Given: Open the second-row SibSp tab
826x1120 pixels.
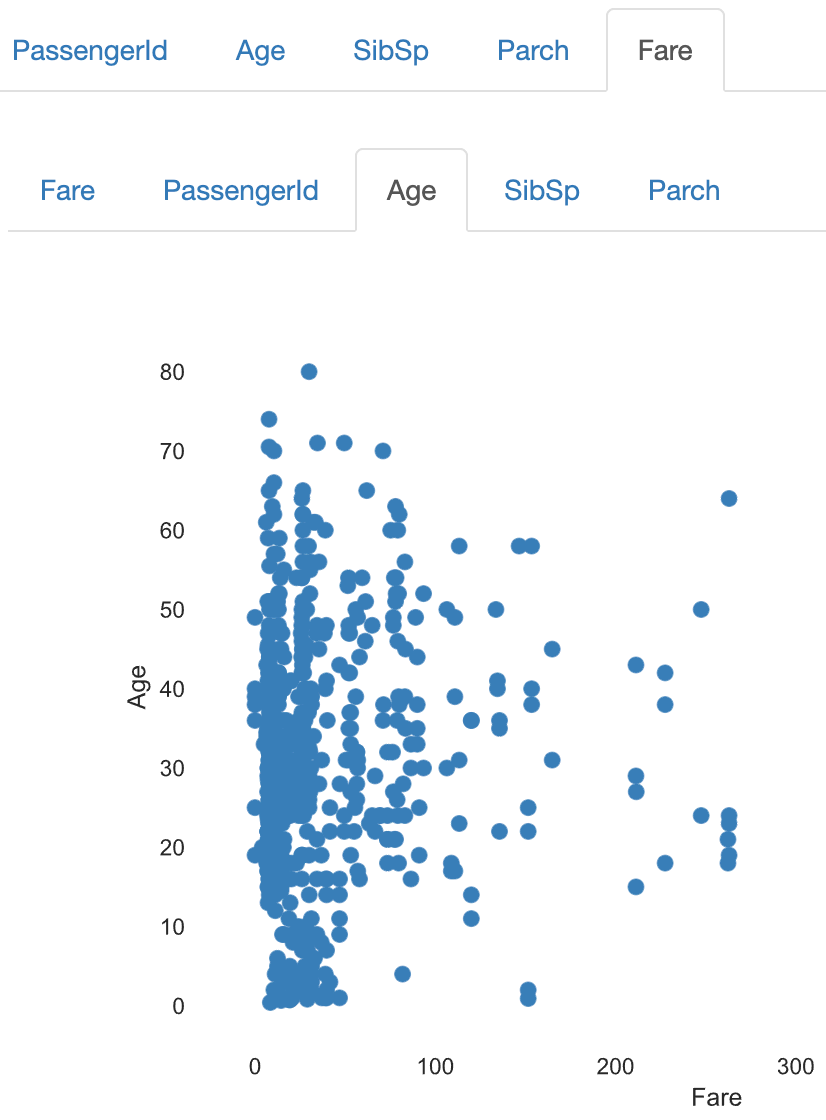Looking at the screenshot, I should pos(542,191).
